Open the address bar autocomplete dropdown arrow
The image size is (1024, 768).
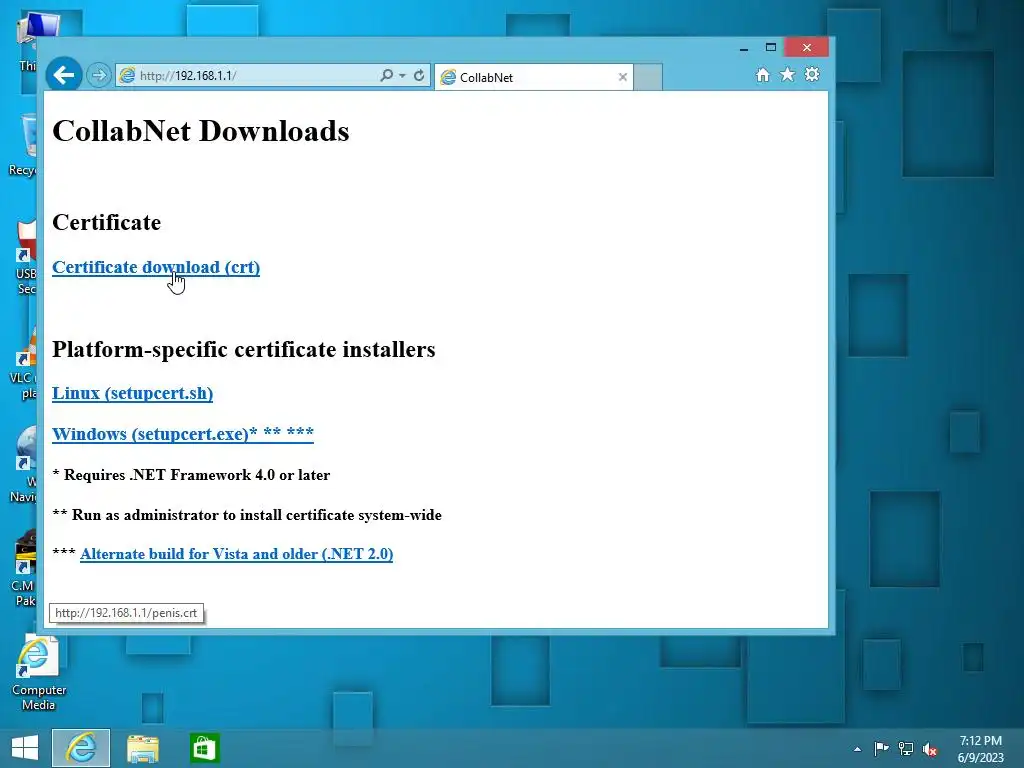(x=402, y=76)
